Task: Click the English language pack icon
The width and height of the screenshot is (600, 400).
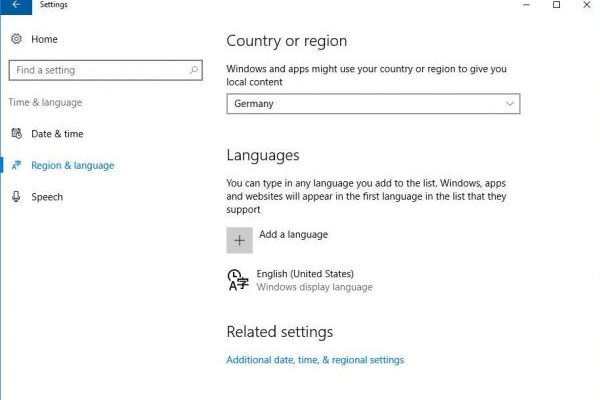Action: click(238, 280)
